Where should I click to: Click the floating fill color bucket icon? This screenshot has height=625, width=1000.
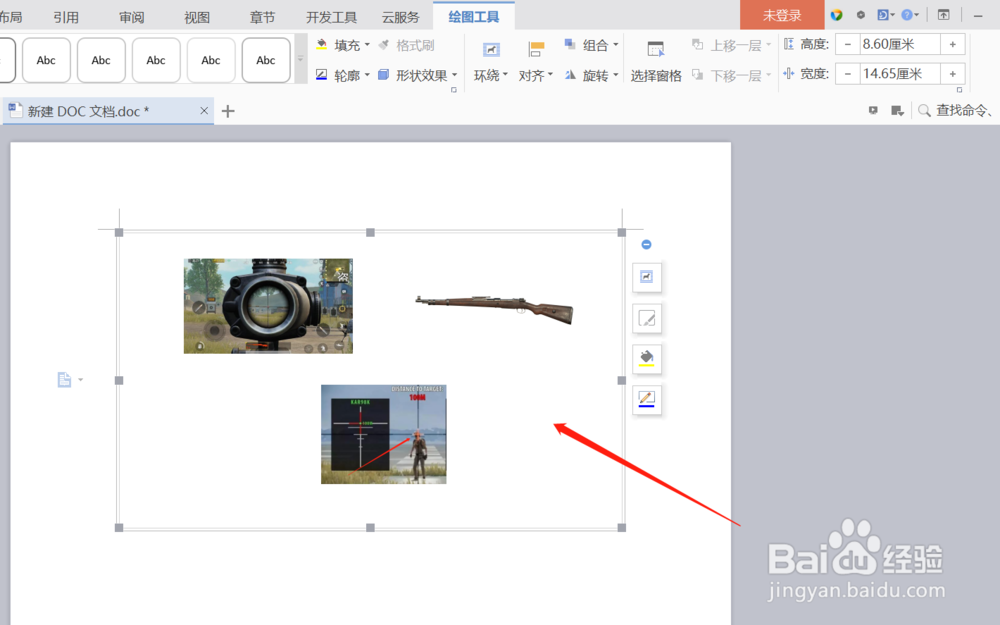(647, 358)
